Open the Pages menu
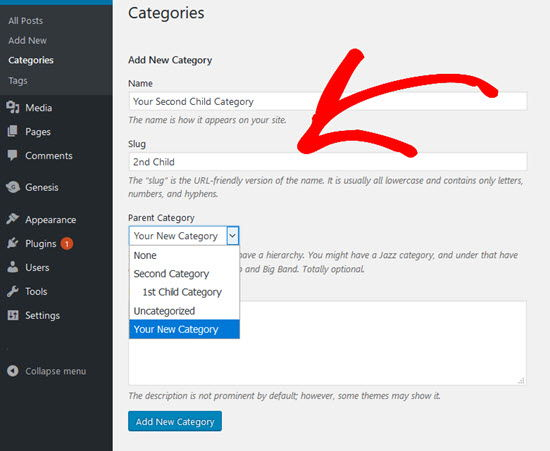 [38, 132]
